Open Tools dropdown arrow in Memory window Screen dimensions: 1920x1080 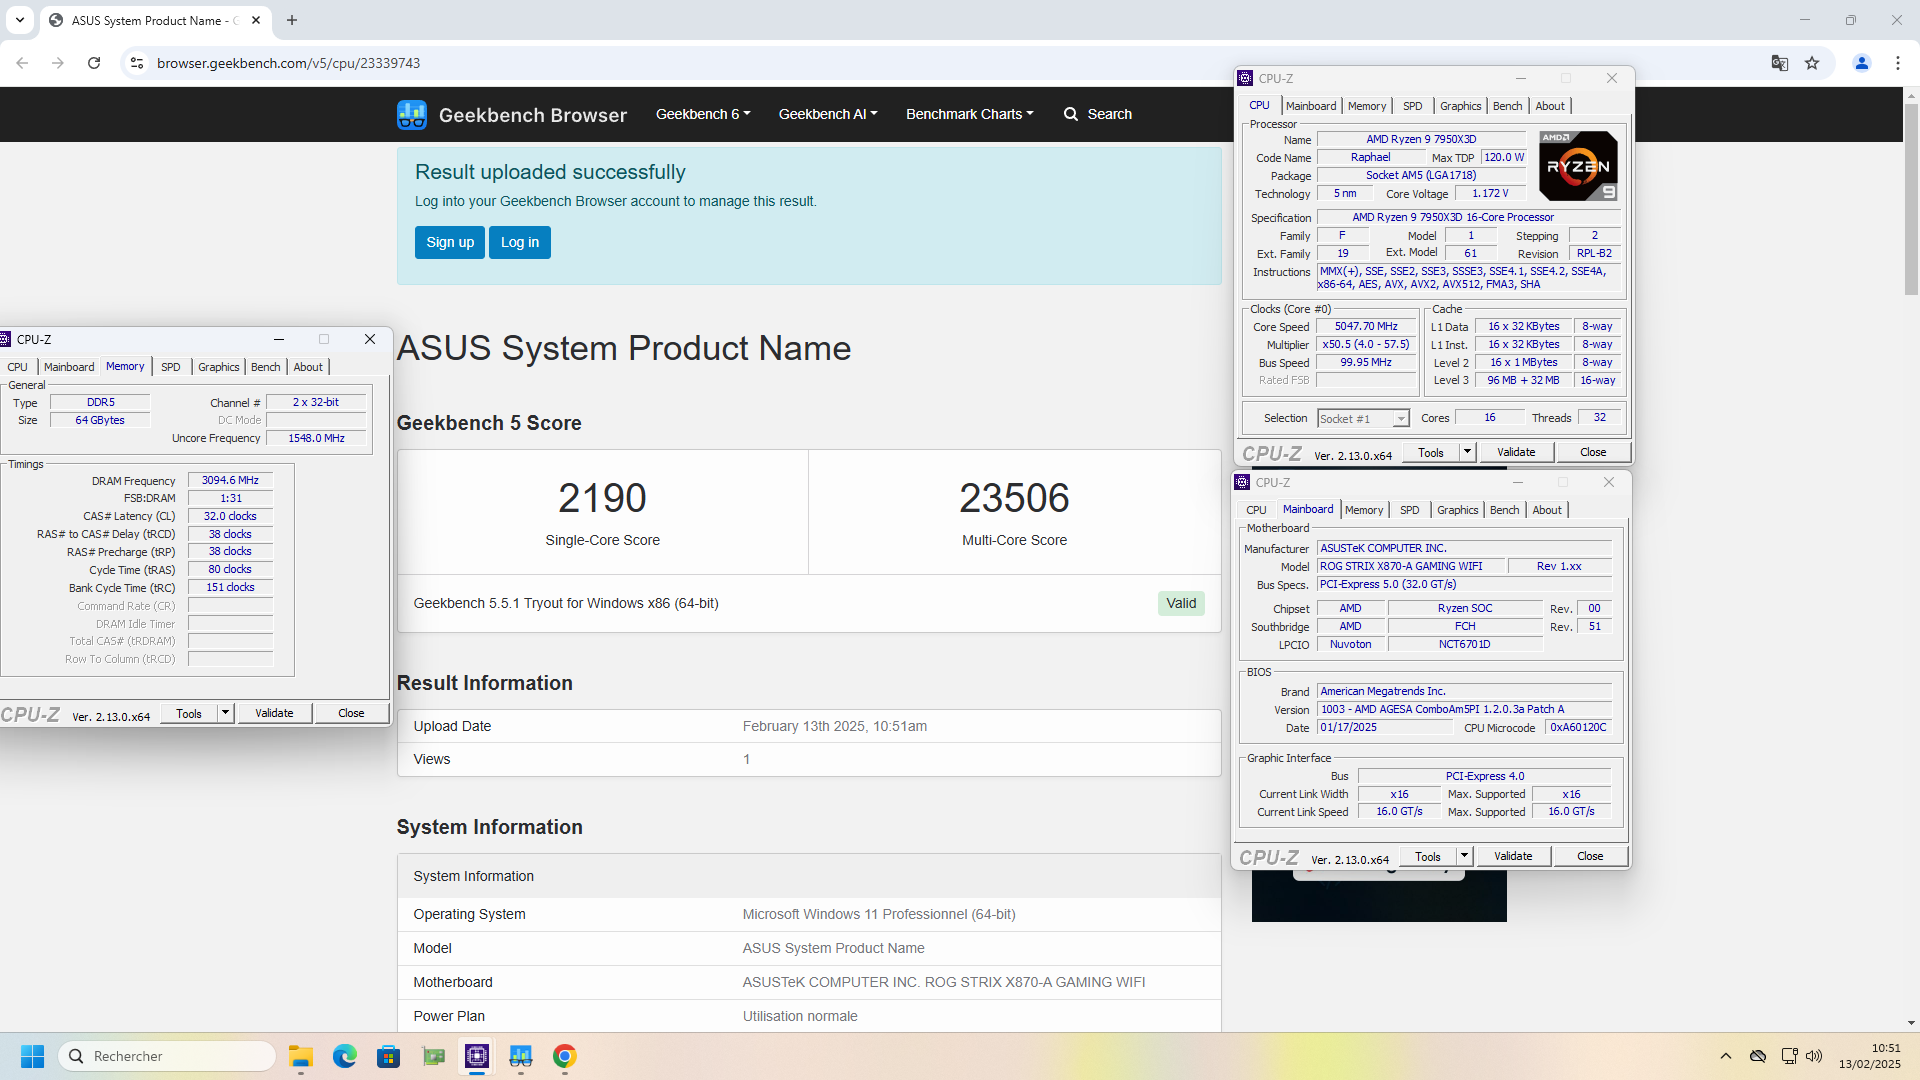pyautogui.click(x=226, y=713)
